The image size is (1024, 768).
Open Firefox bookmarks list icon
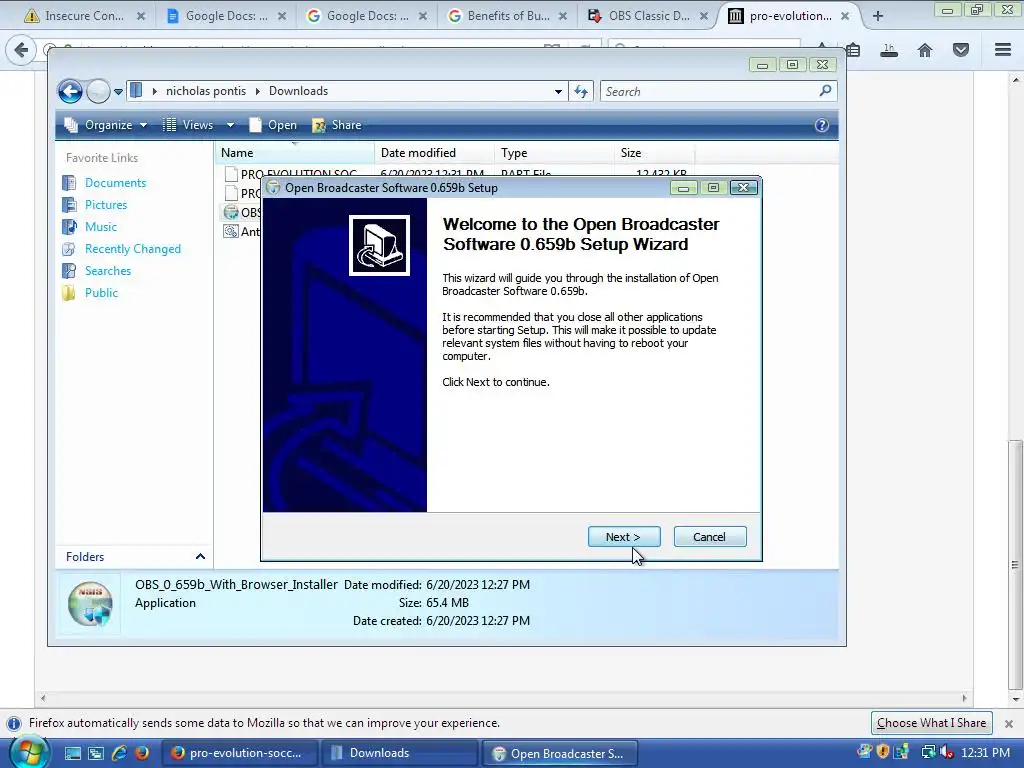coord(853,50)
